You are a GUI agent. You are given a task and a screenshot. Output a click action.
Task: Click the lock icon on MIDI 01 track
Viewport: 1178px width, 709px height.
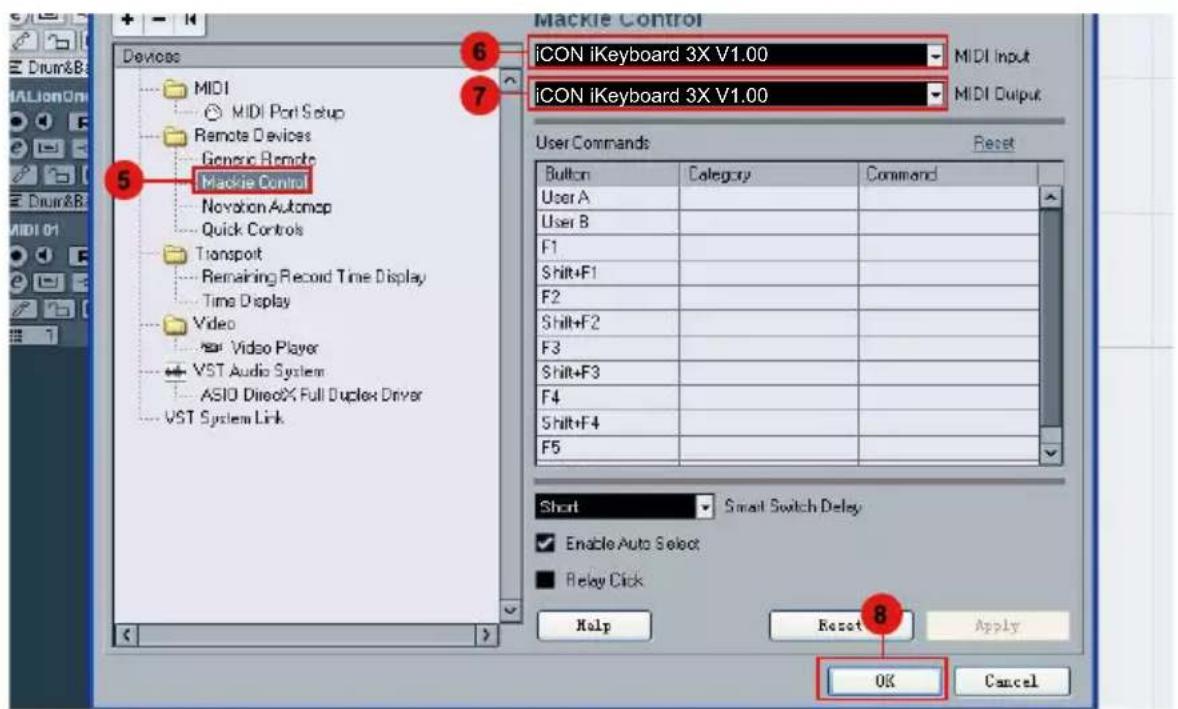point(59,309)
